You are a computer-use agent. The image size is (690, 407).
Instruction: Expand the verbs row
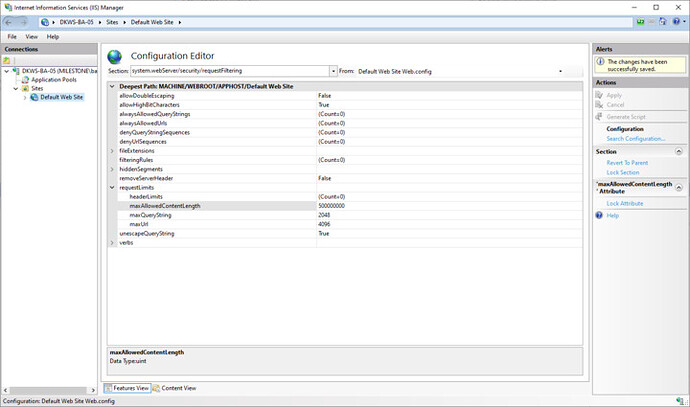pos(112,243)
